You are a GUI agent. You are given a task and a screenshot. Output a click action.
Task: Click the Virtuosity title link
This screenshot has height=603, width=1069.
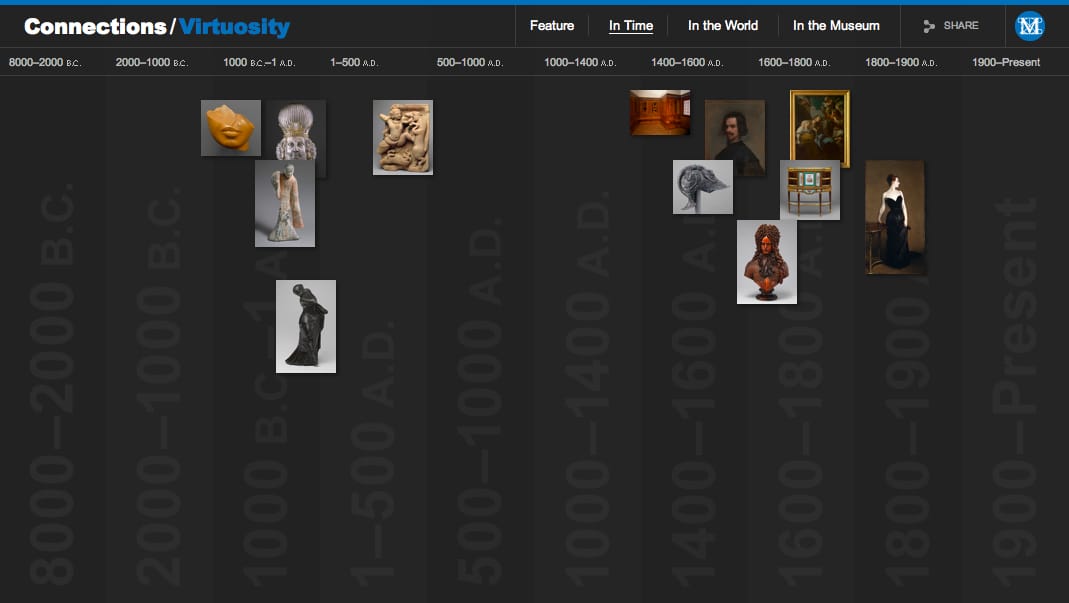pos(234,27)
